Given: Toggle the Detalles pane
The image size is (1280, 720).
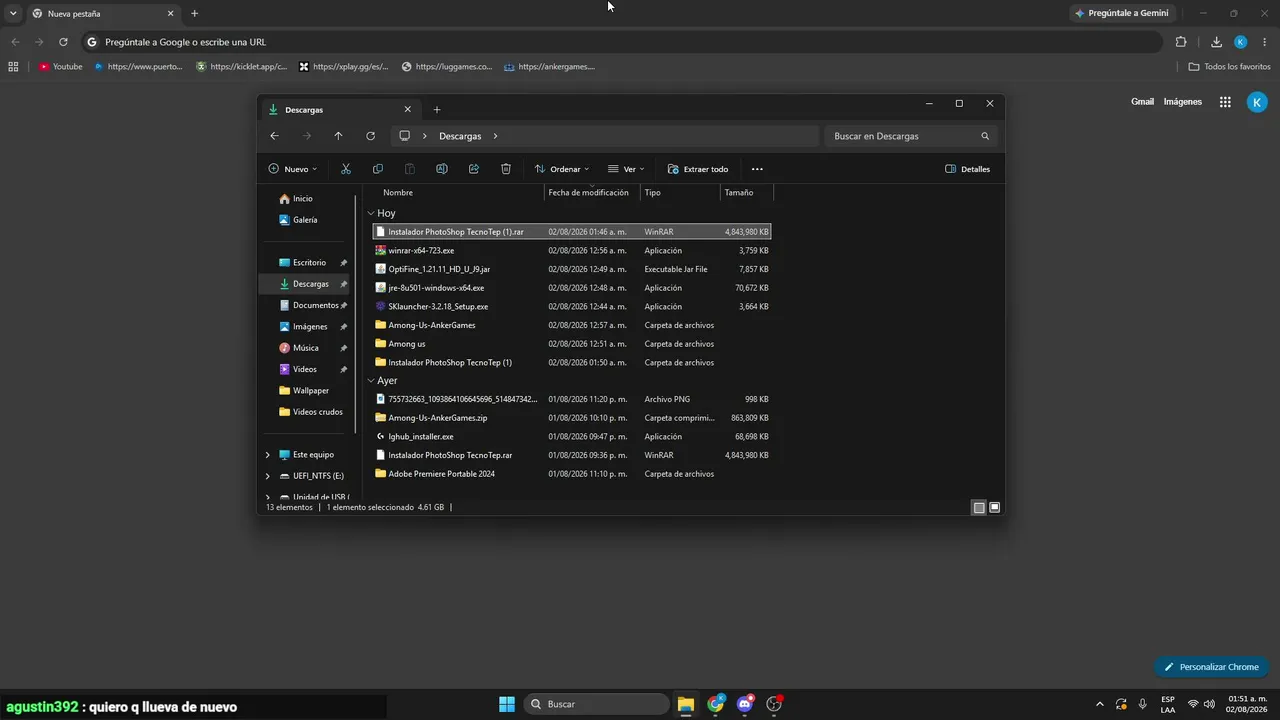Looking at the screenshot, I should point(967,169).
